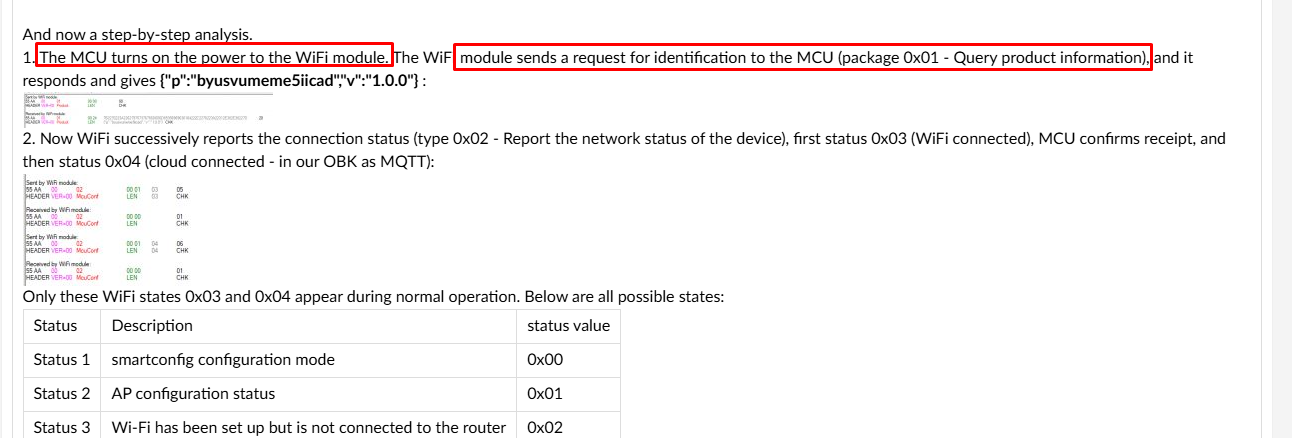This screenshot has height=438, width=1292.
Task: Click the step 2 paragraph about WiFi connection status
Action: 620,139
